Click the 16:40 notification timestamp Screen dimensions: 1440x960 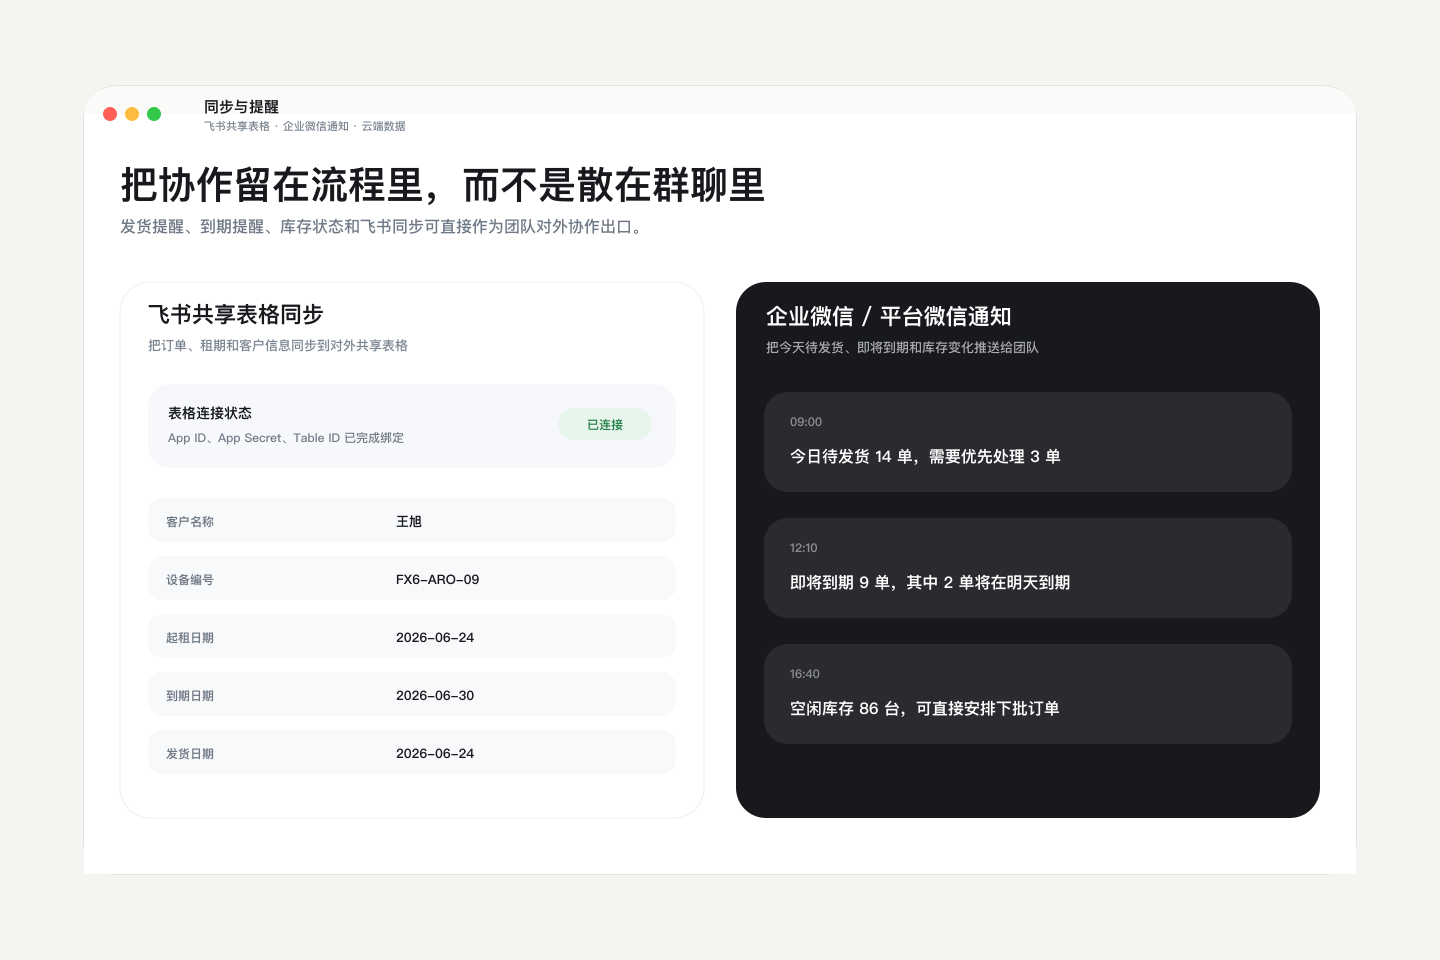(x=805, y=674)
